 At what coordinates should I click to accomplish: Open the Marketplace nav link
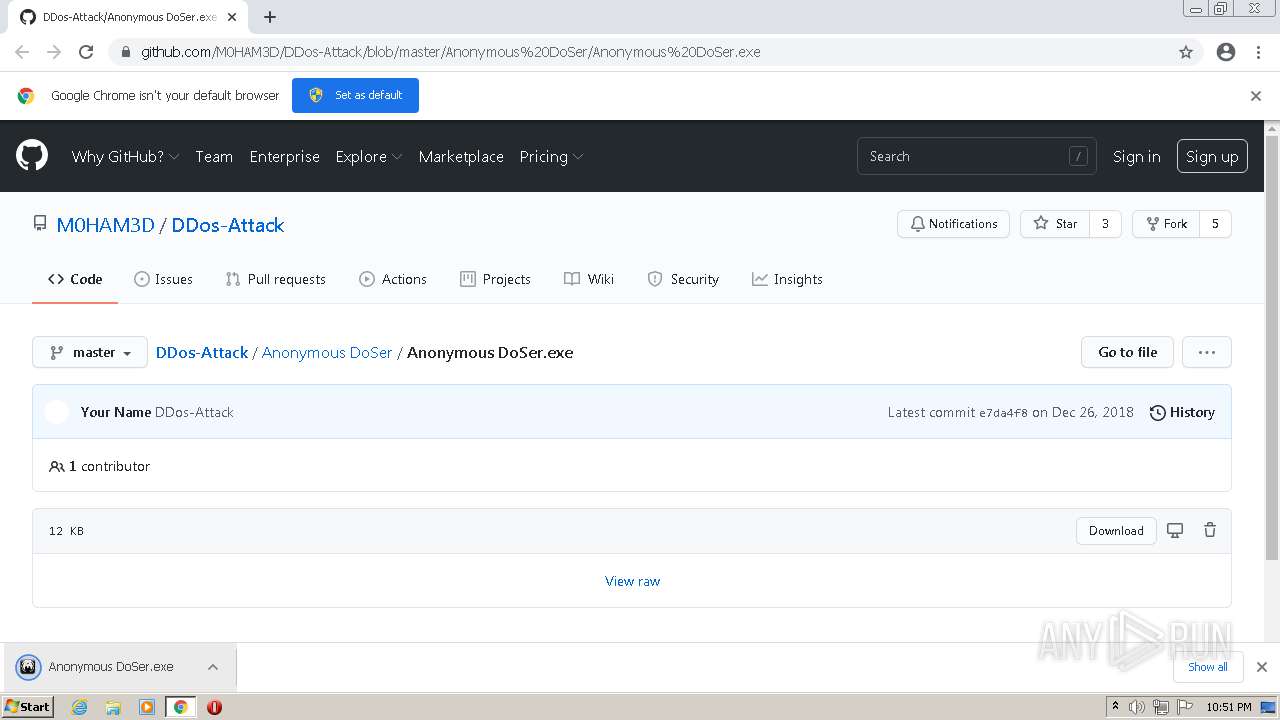pyautogui.click(x=461, y=156)
